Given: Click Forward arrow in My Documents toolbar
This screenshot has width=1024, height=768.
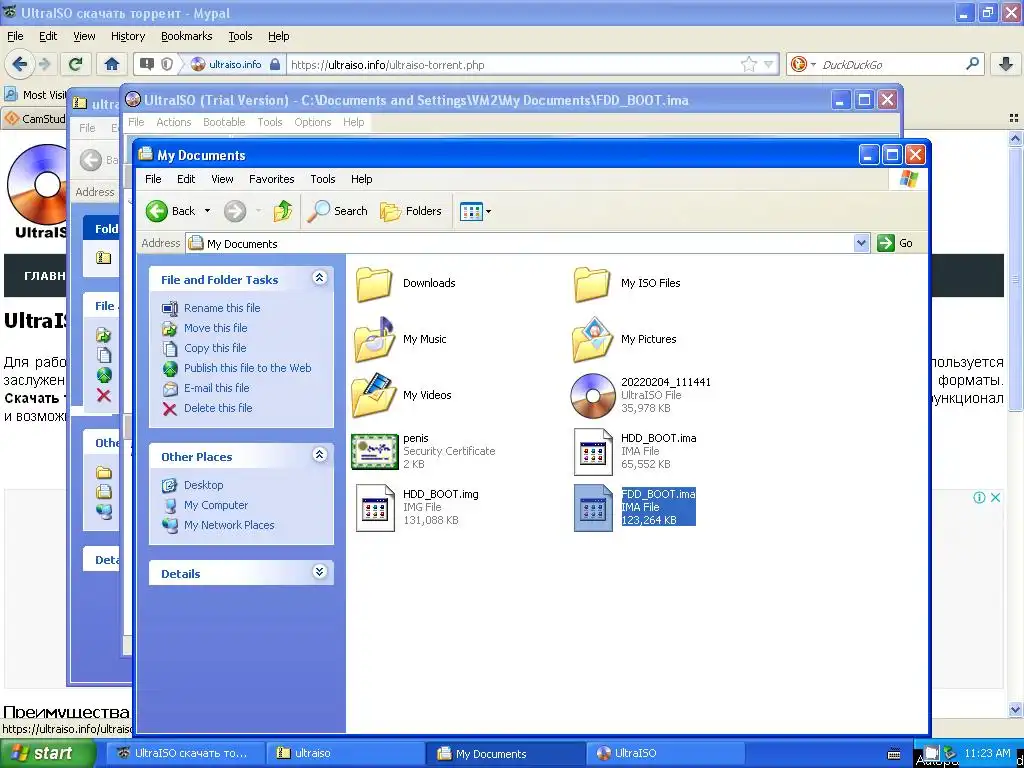Looking at the screenshot, I should click(x=235, y=211).
